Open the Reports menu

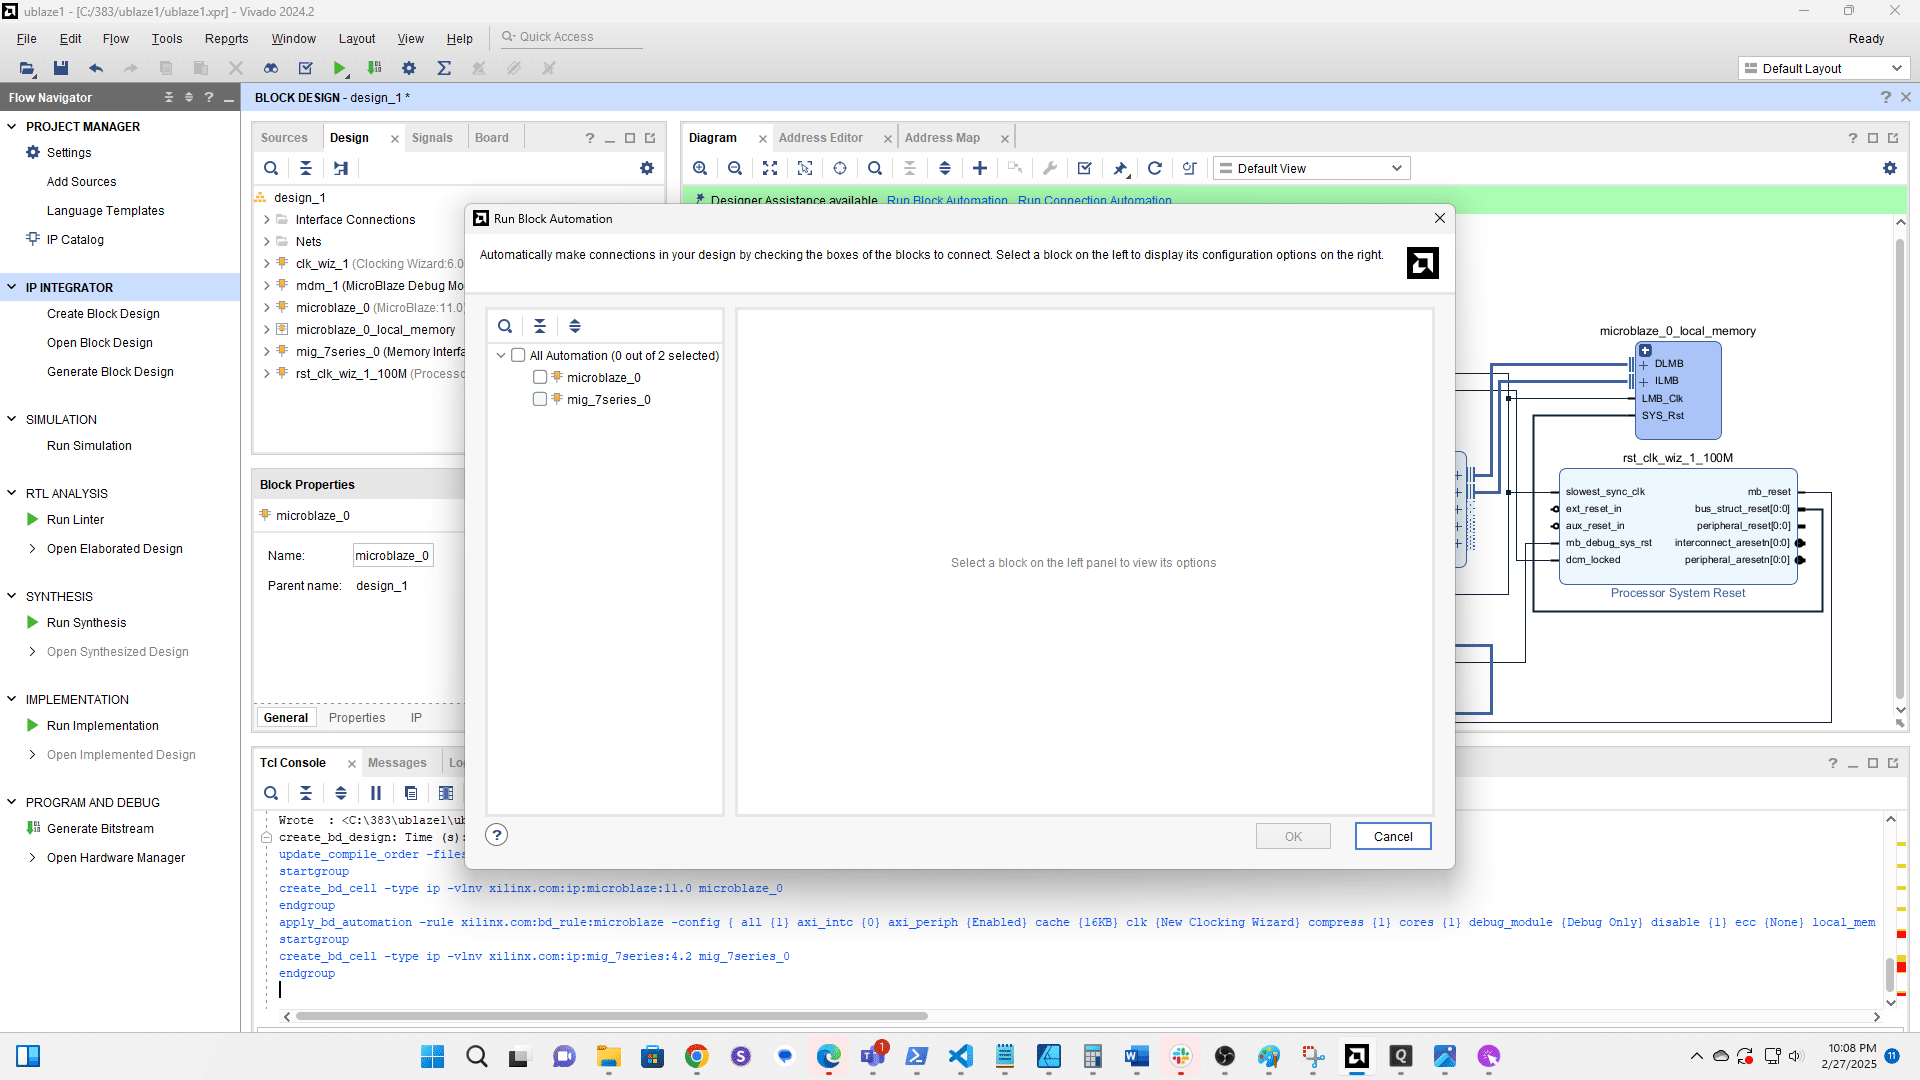click(226, 38)
